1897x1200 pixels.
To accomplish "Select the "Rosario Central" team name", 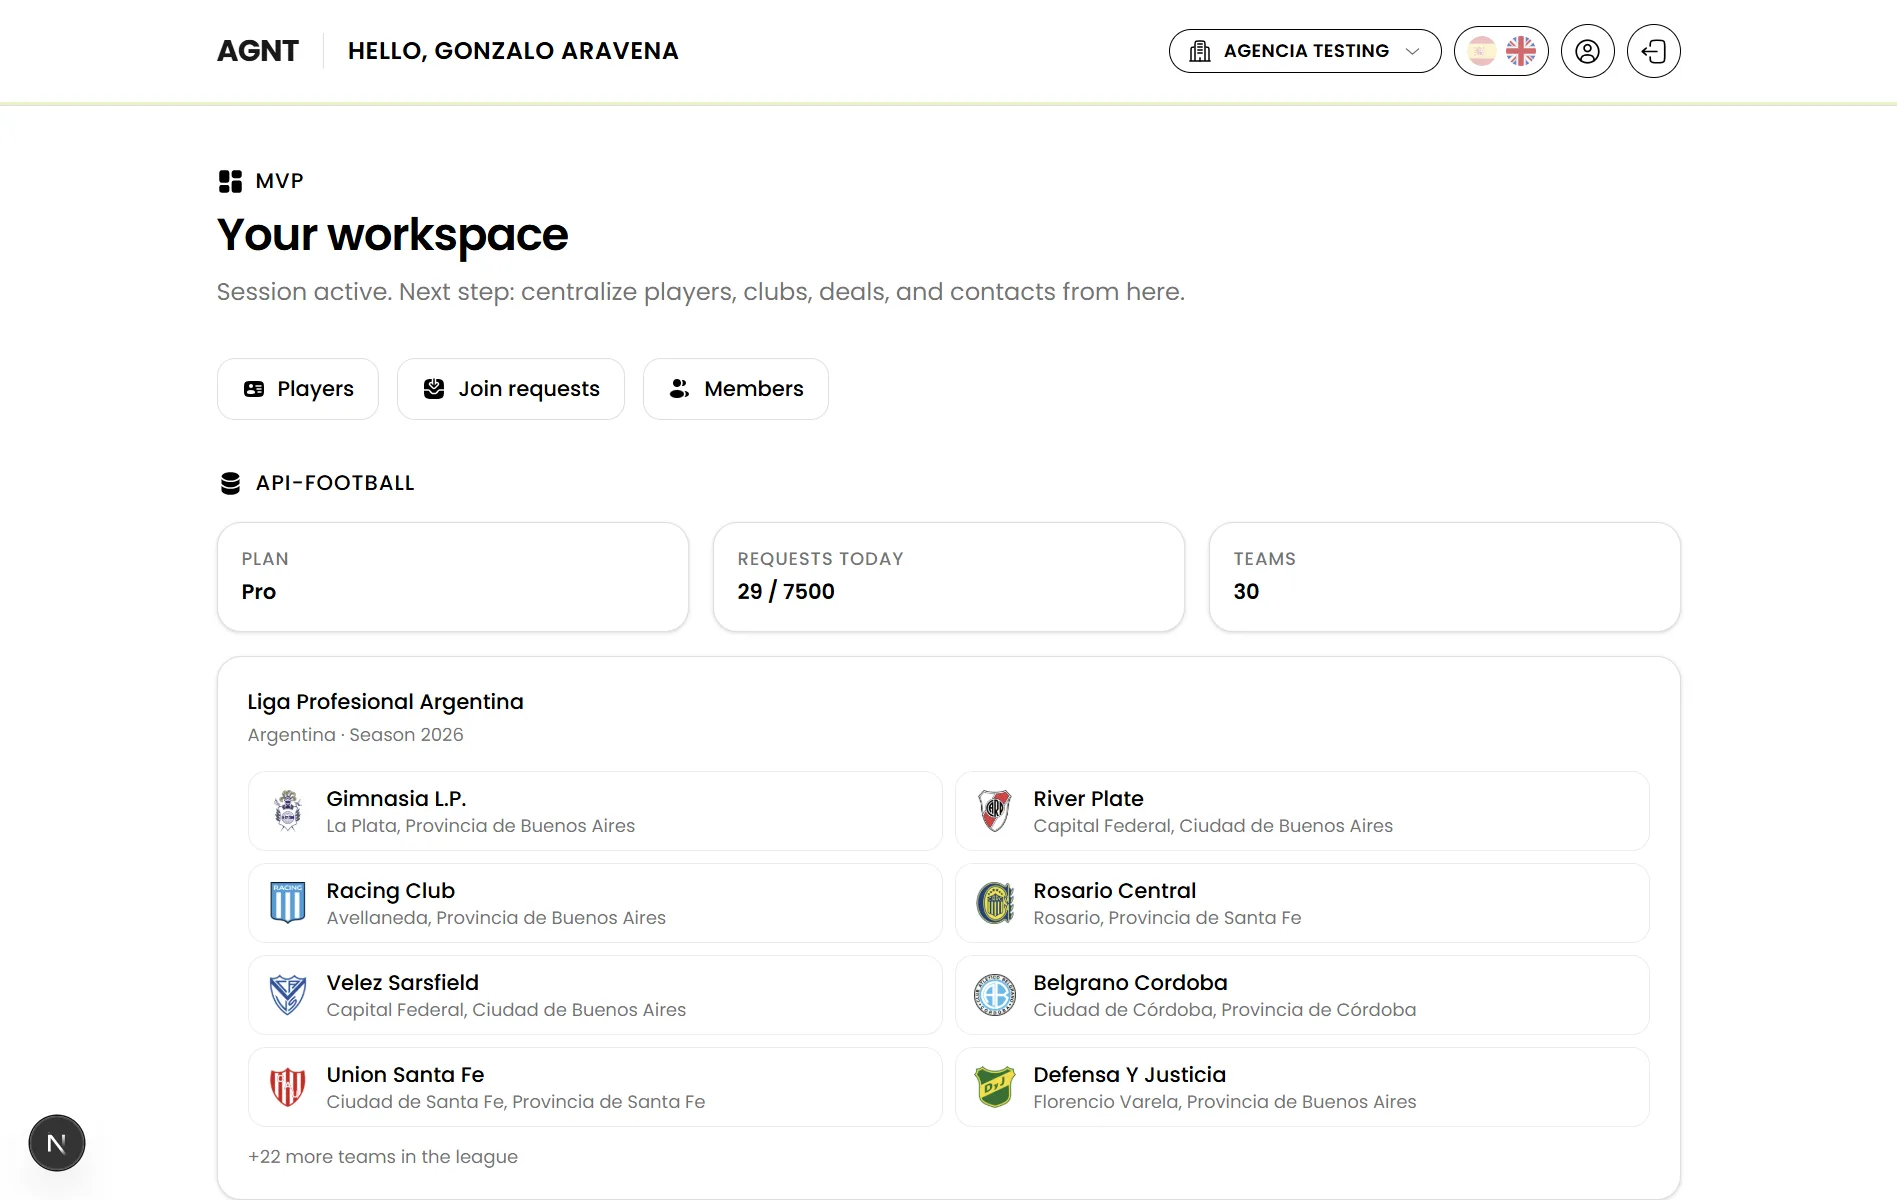I will 1114,891.
